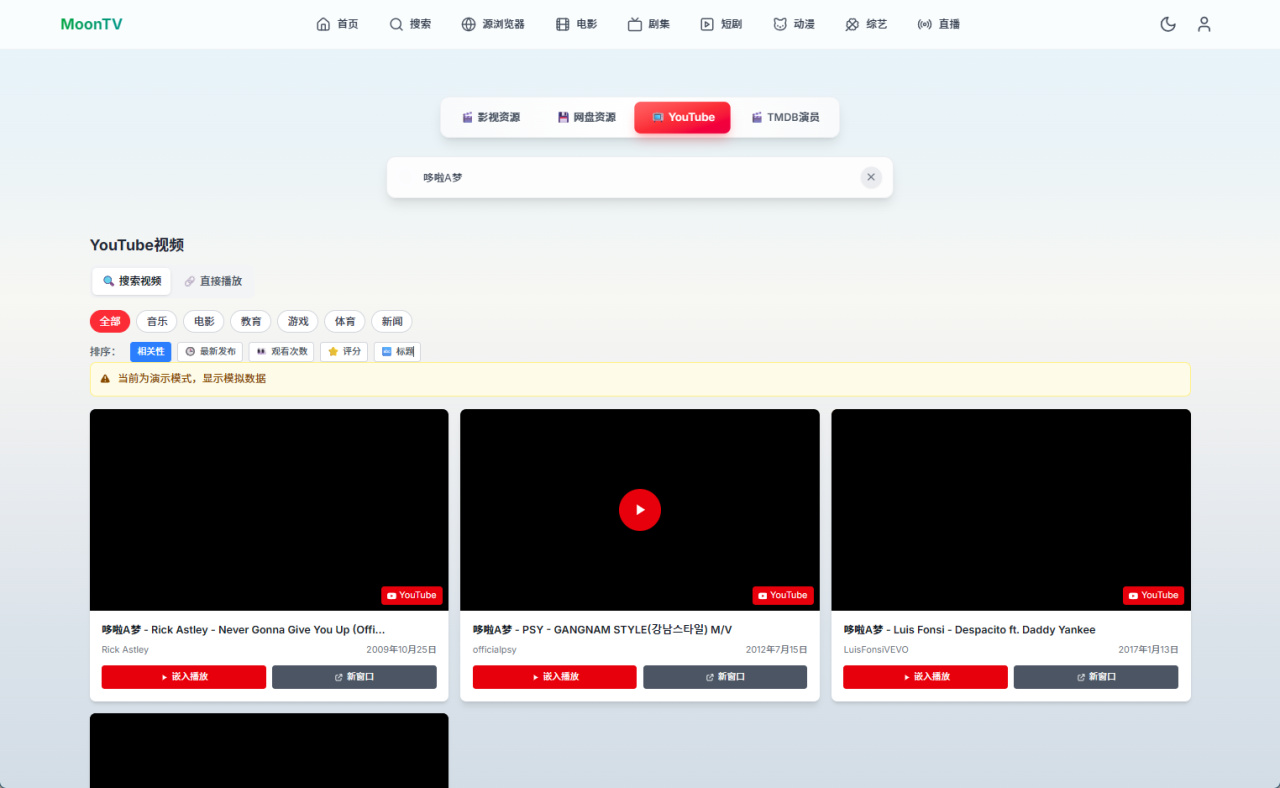
Task: Switch to 直接播放 mode
Action: click(213, 281)
